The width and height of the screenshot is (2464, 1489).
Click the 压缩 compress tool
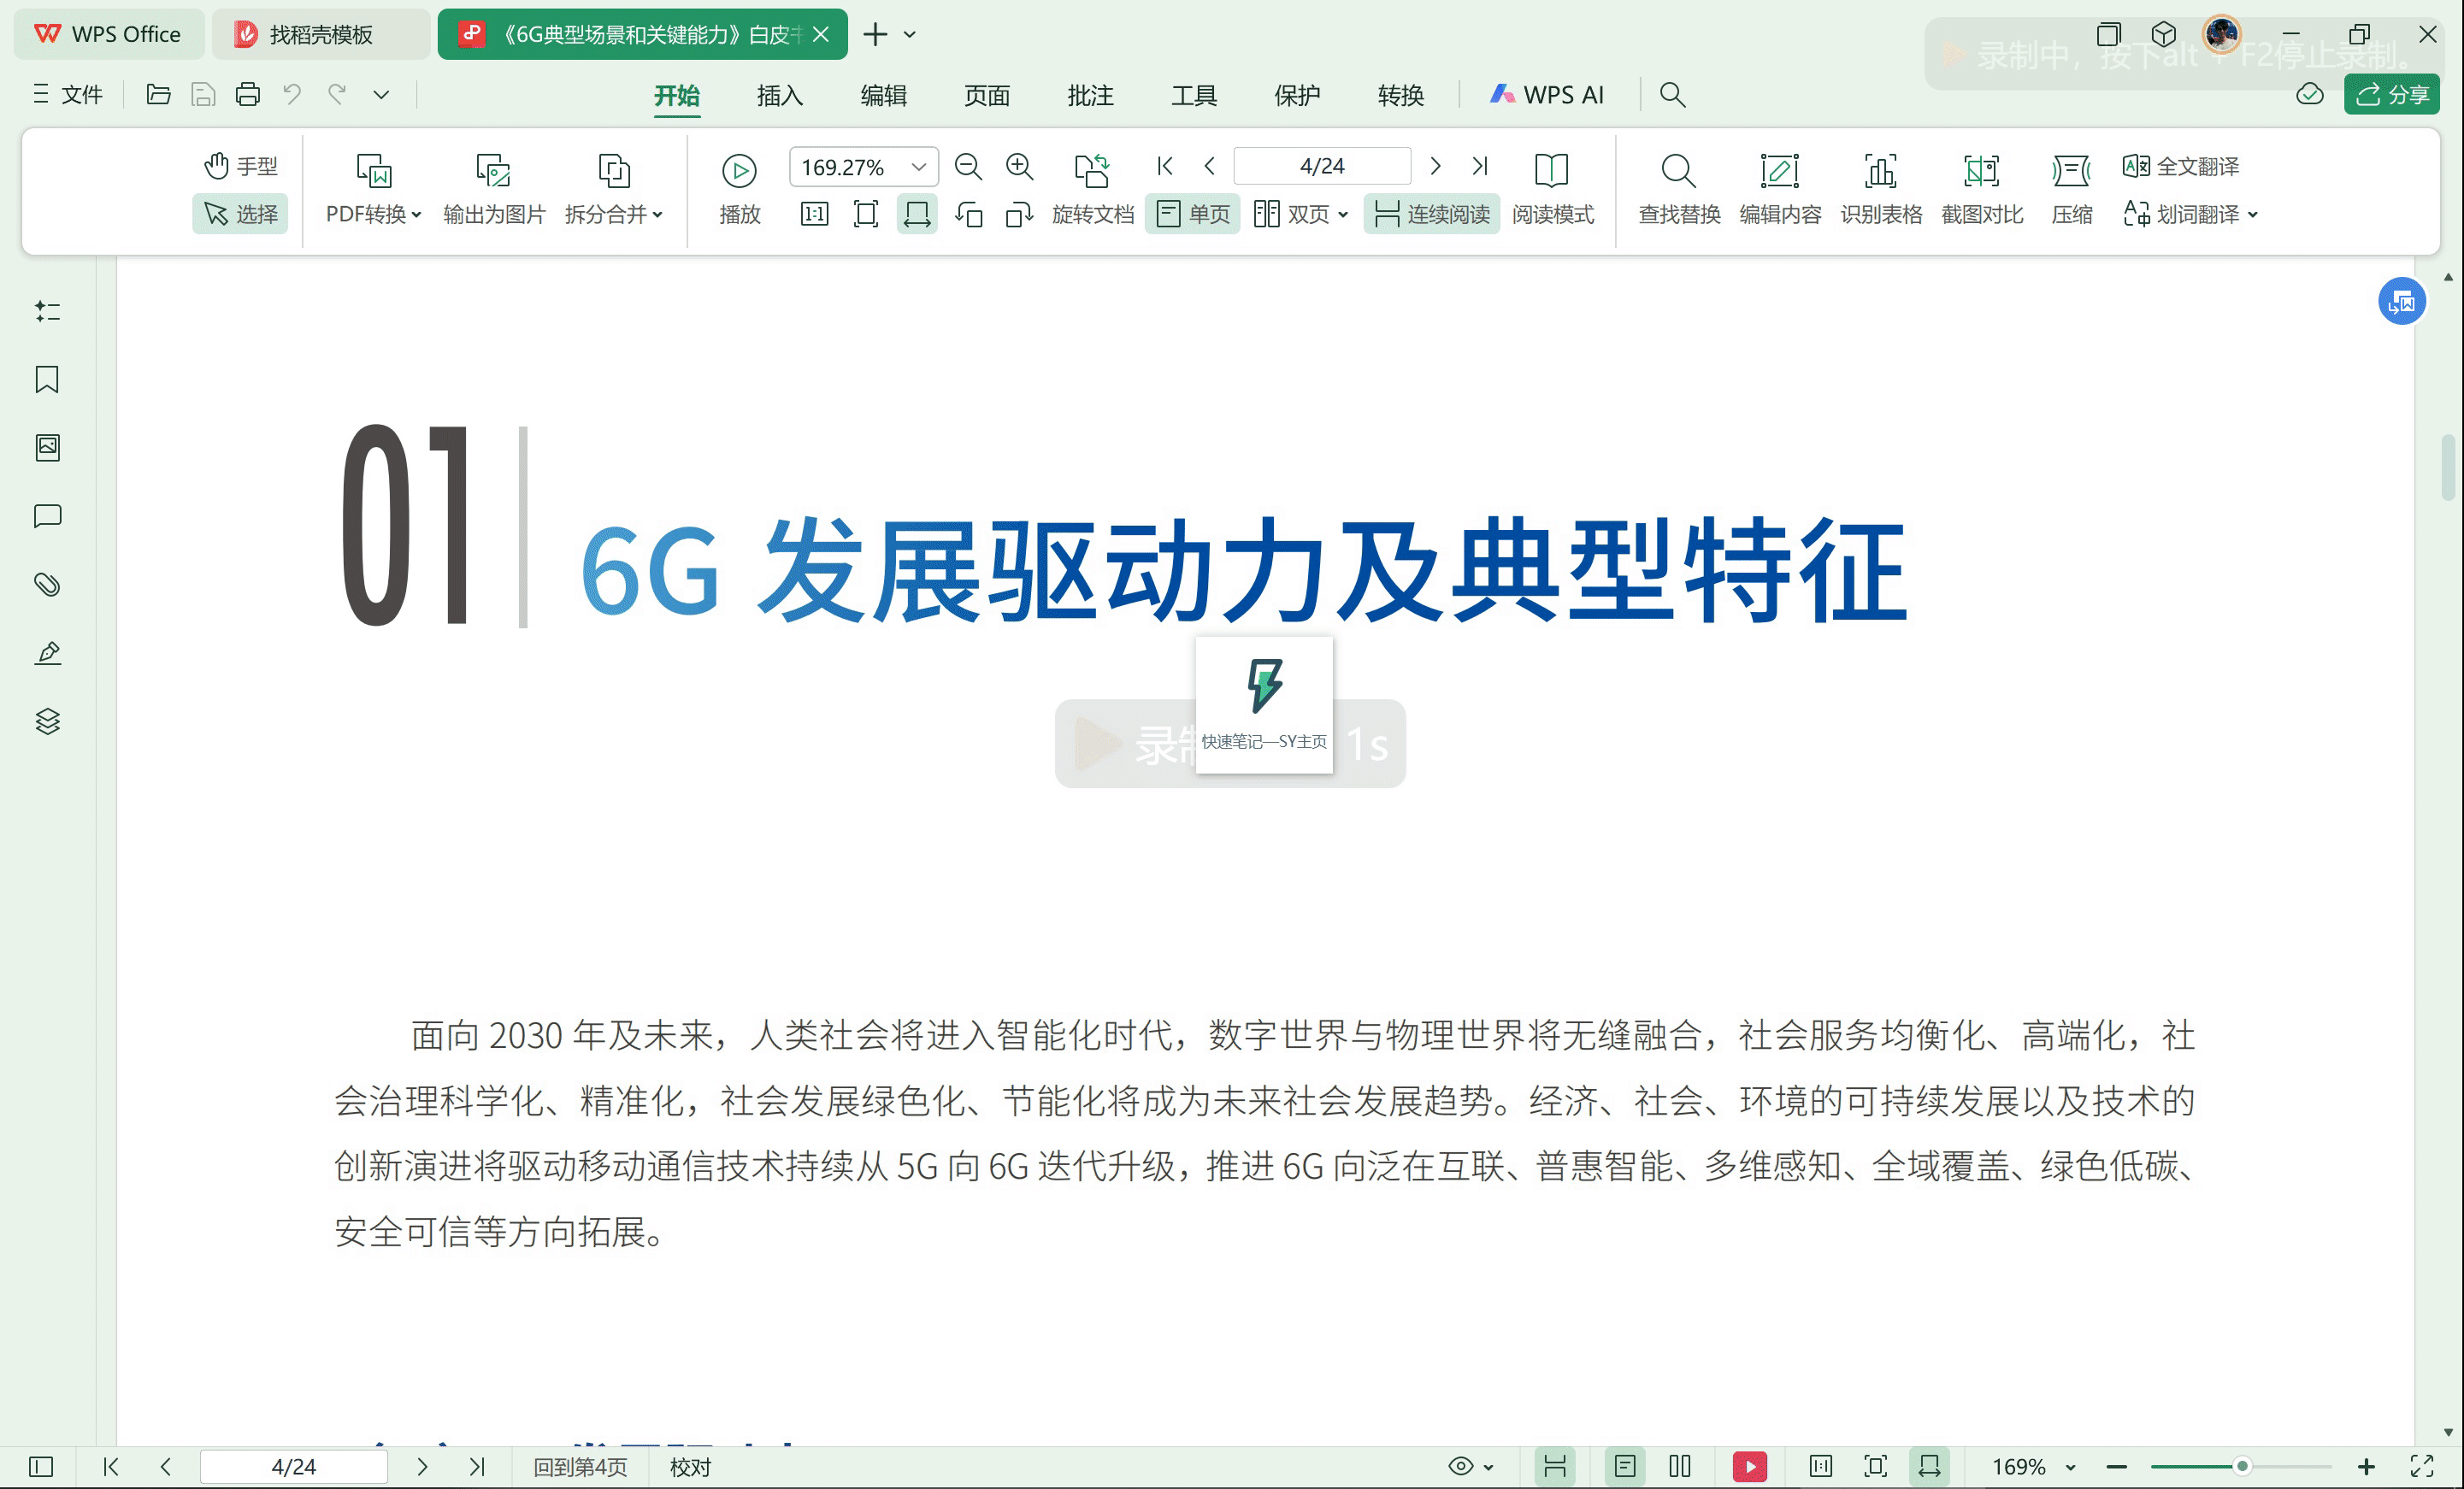2072,188
